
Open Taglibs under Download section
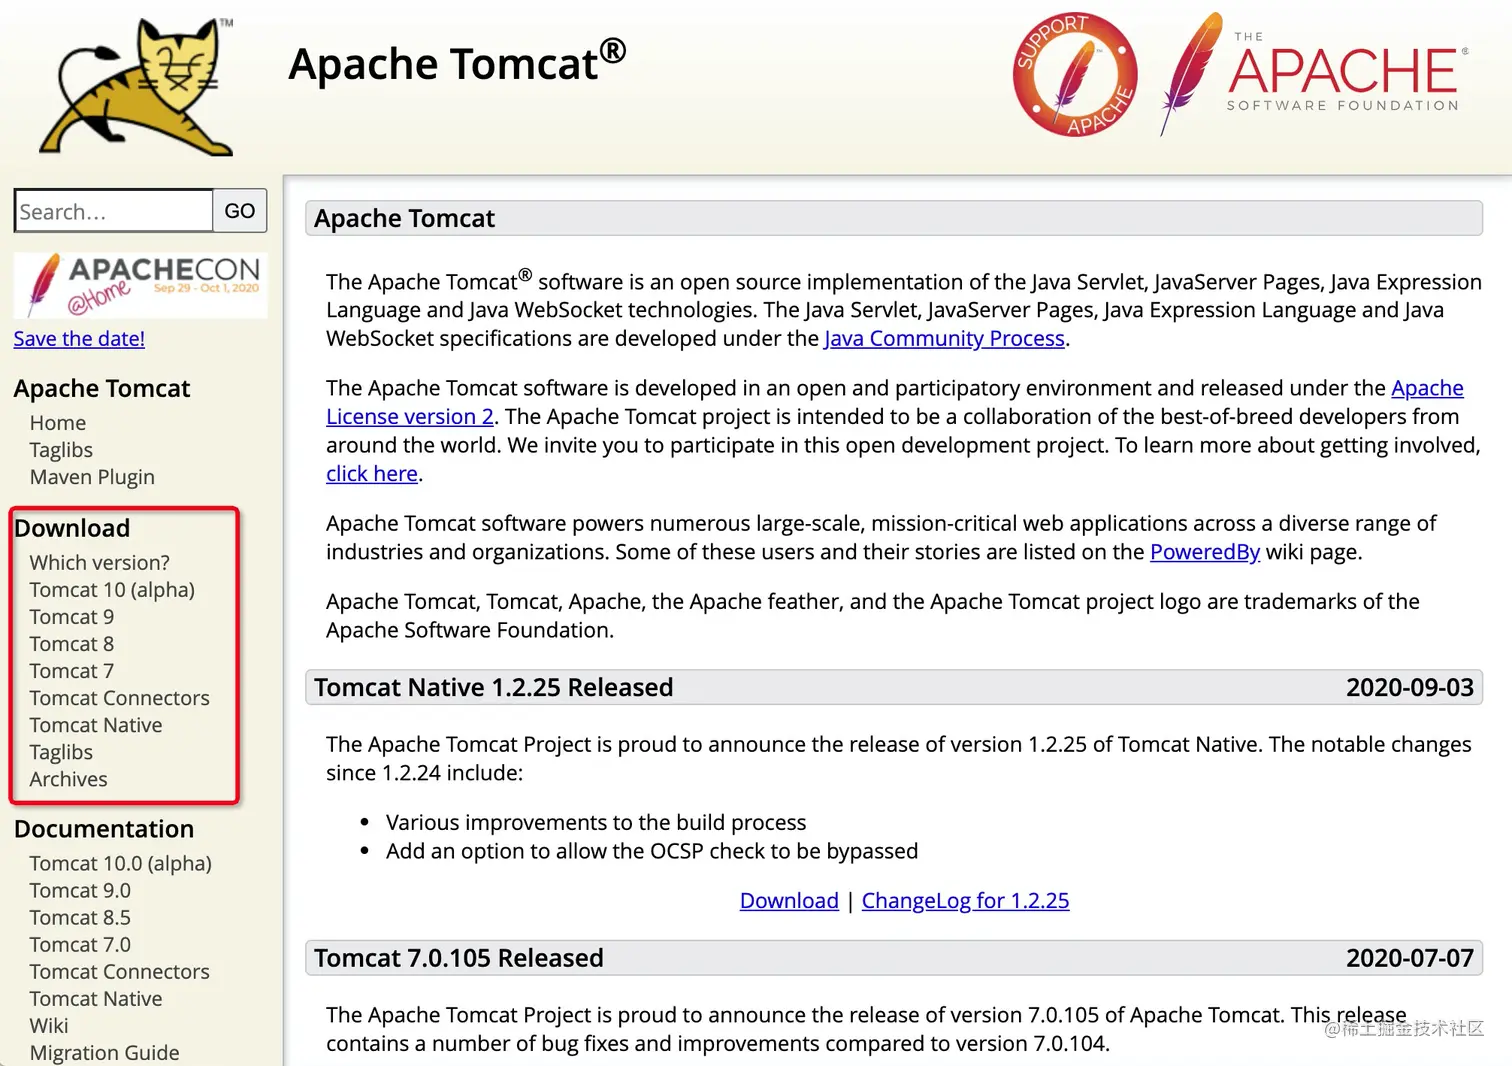point(61,752)
